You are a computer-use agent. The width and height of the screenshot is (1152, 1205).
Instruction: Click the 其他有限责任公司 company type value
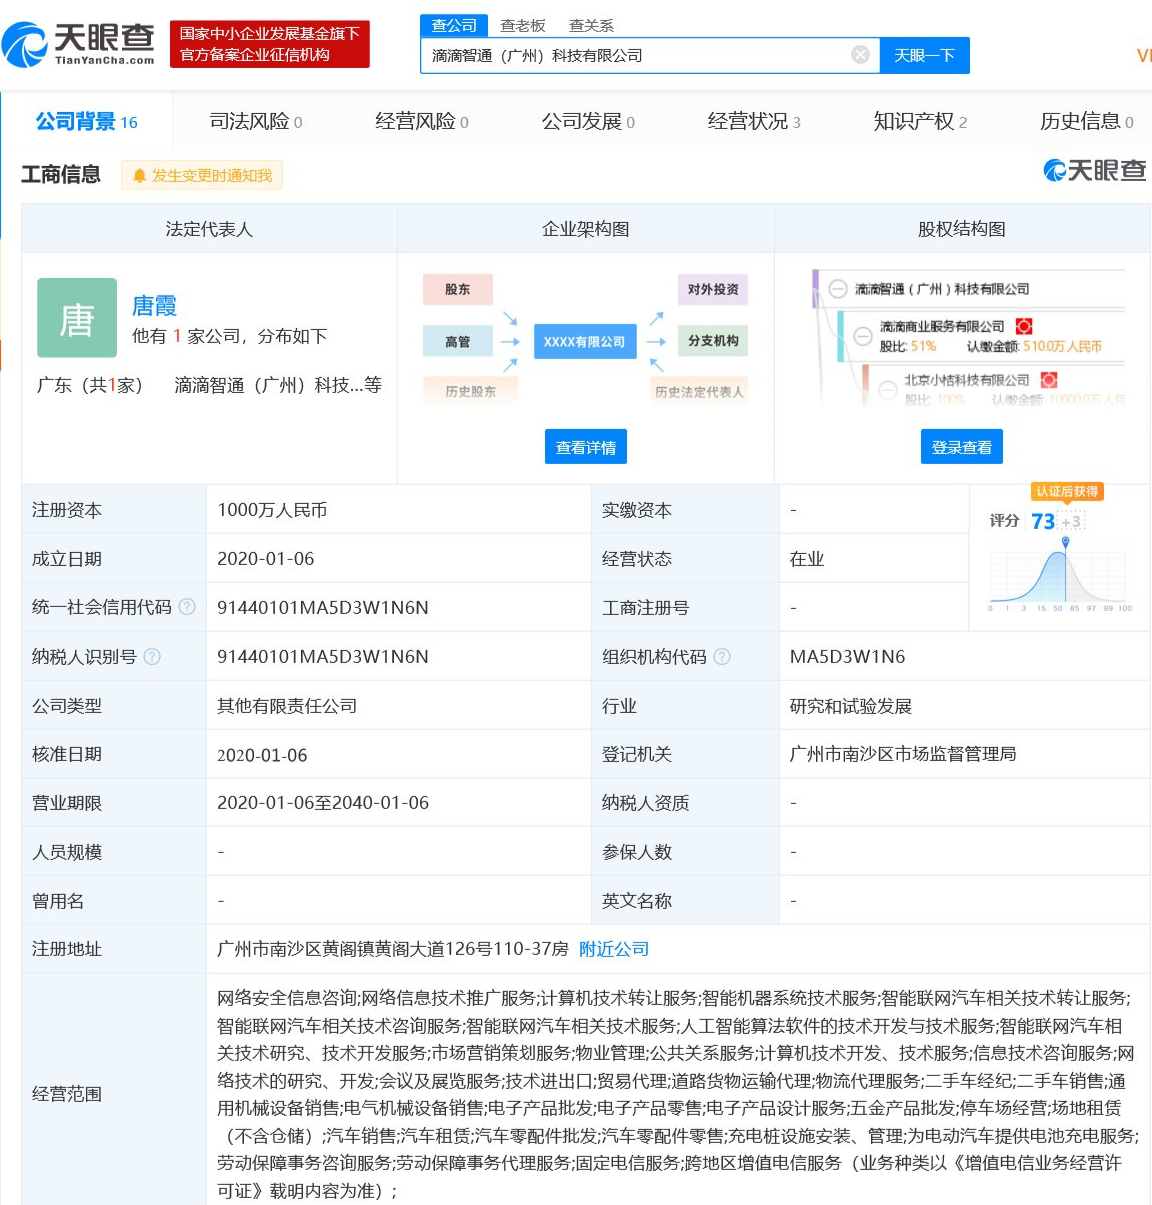287,705
